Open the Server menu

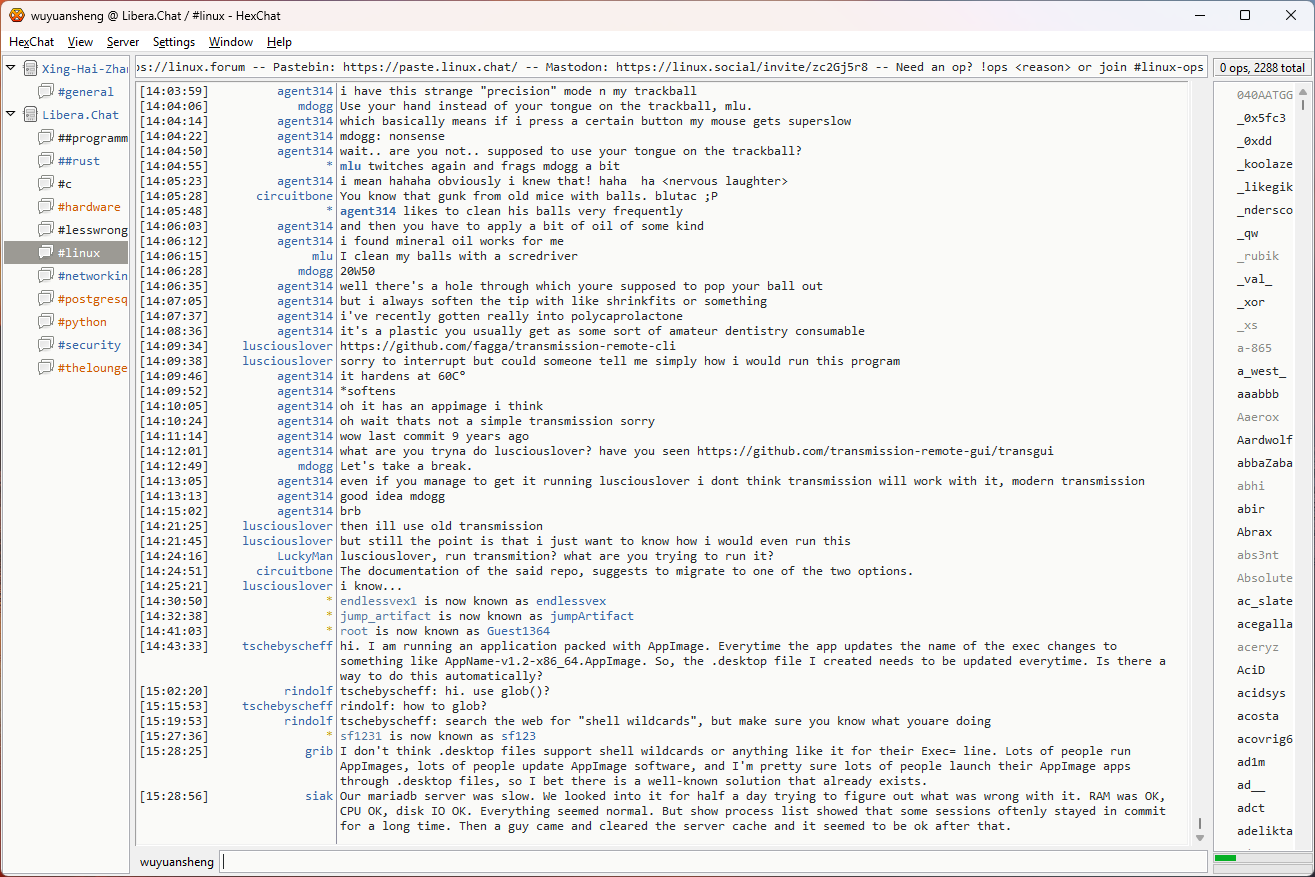[x=123, y=42]
